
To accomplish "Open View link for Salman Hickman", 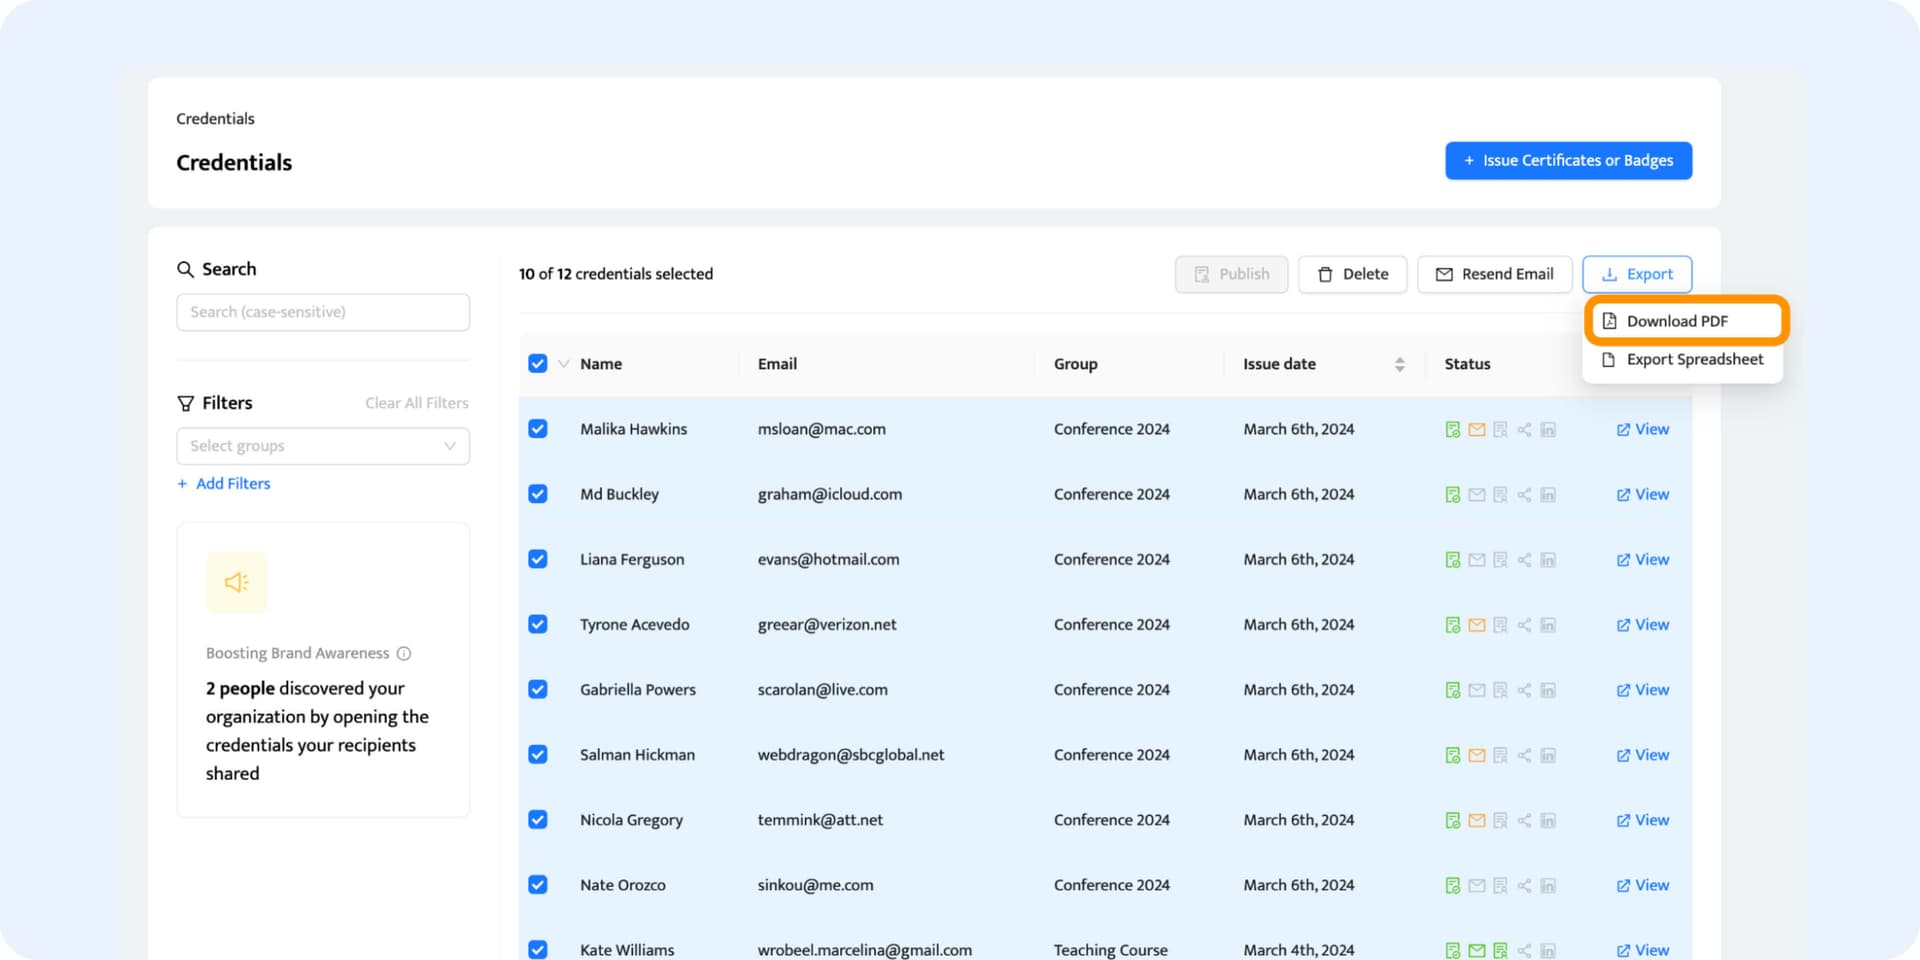I will [1642, 755].
